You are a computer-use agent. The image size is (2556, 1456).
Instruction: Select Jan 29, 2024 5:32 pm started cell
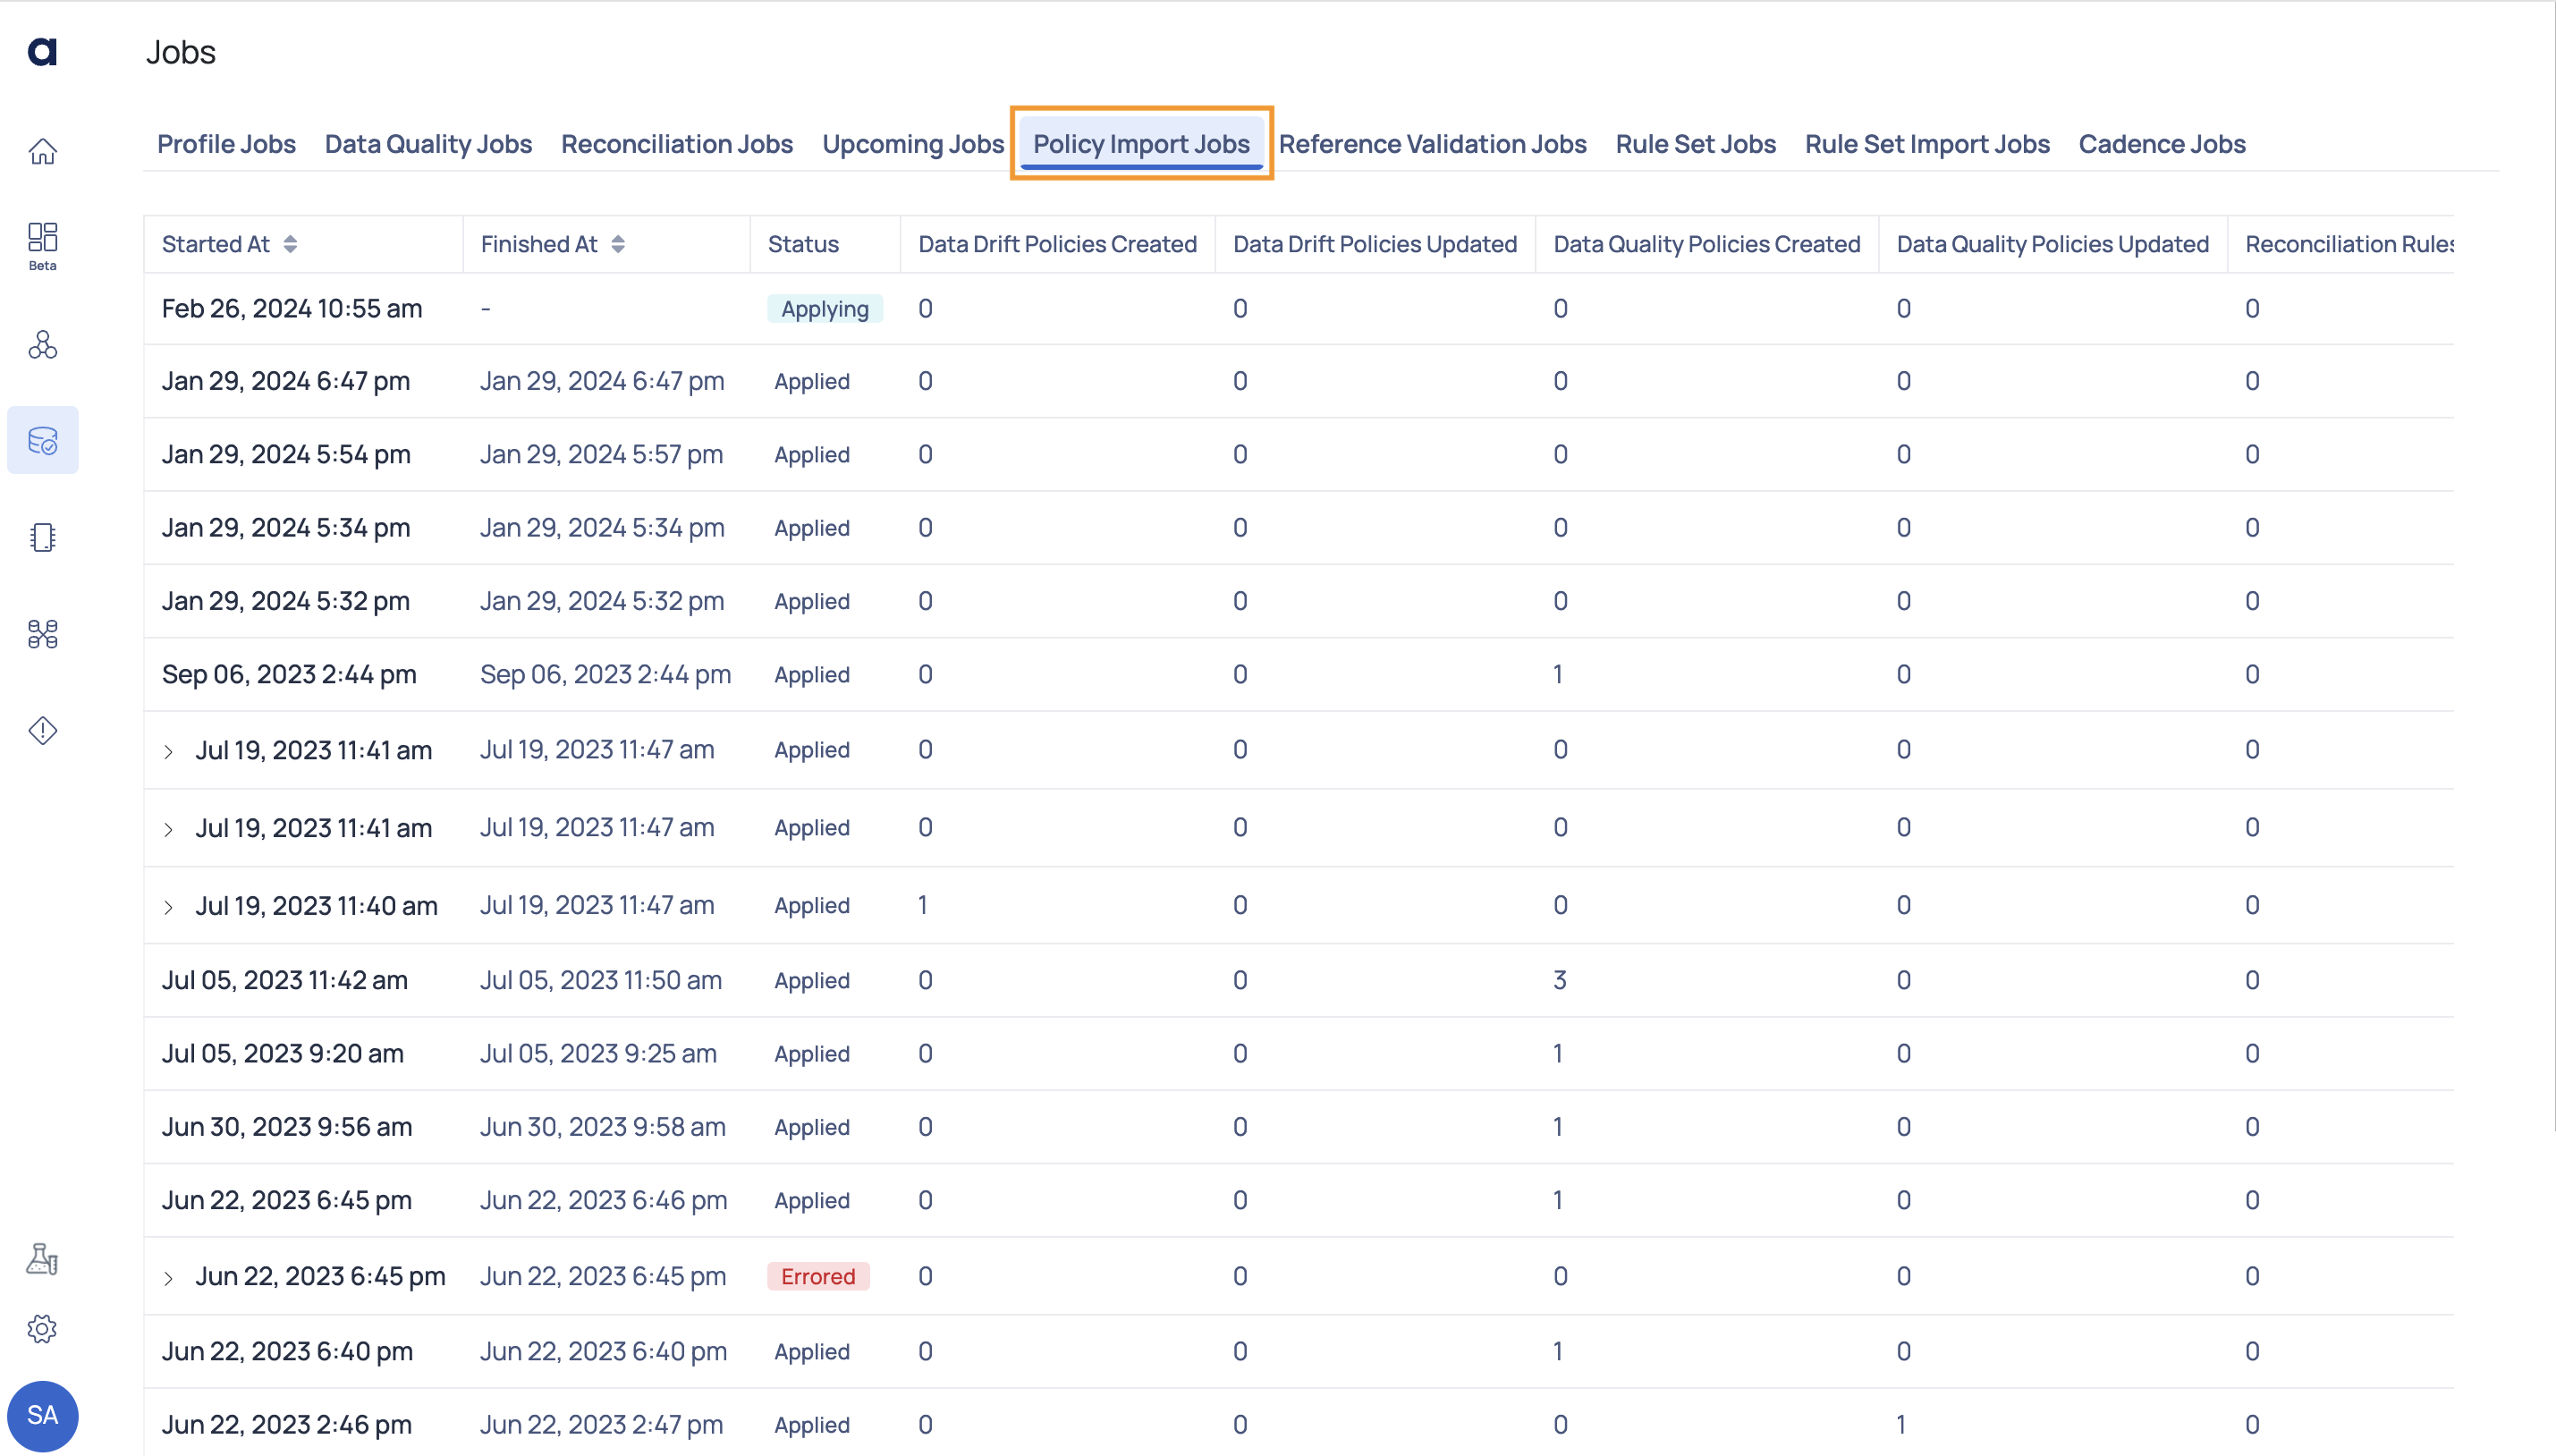pos(286,601)
